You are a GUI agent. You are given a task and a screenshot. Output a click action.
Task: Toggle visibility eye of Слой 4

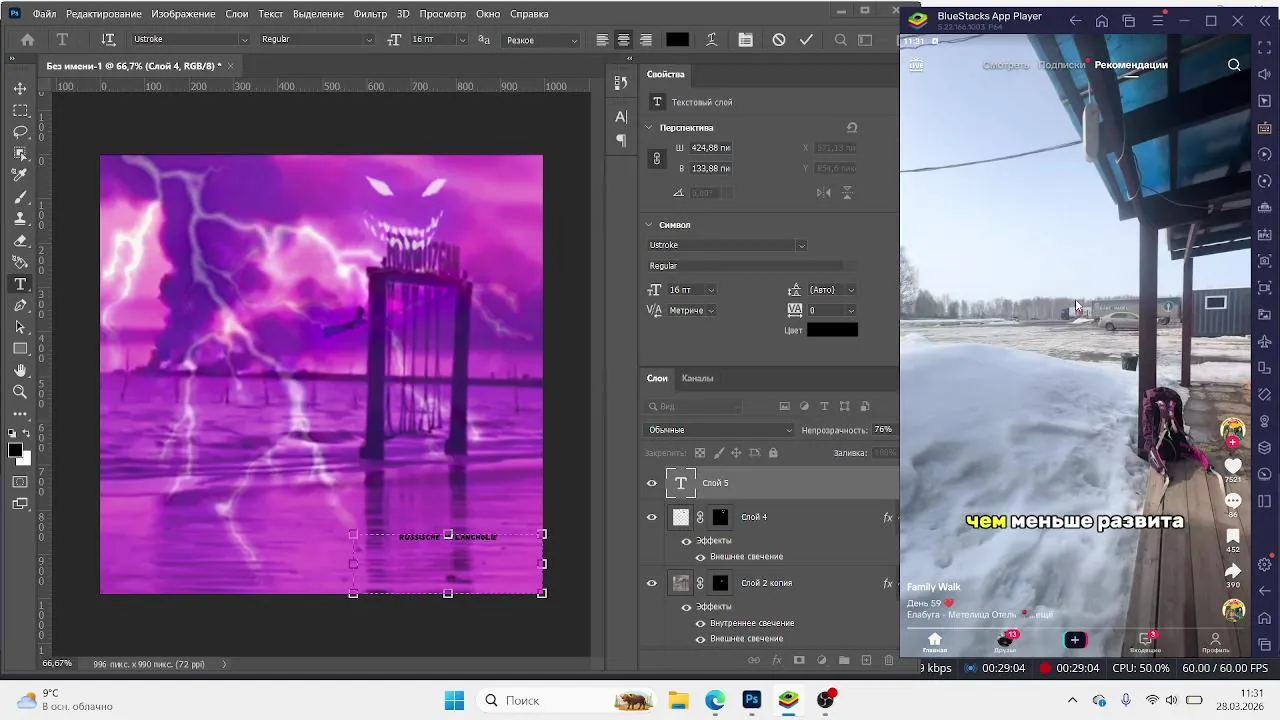click(x=652, y=517)
